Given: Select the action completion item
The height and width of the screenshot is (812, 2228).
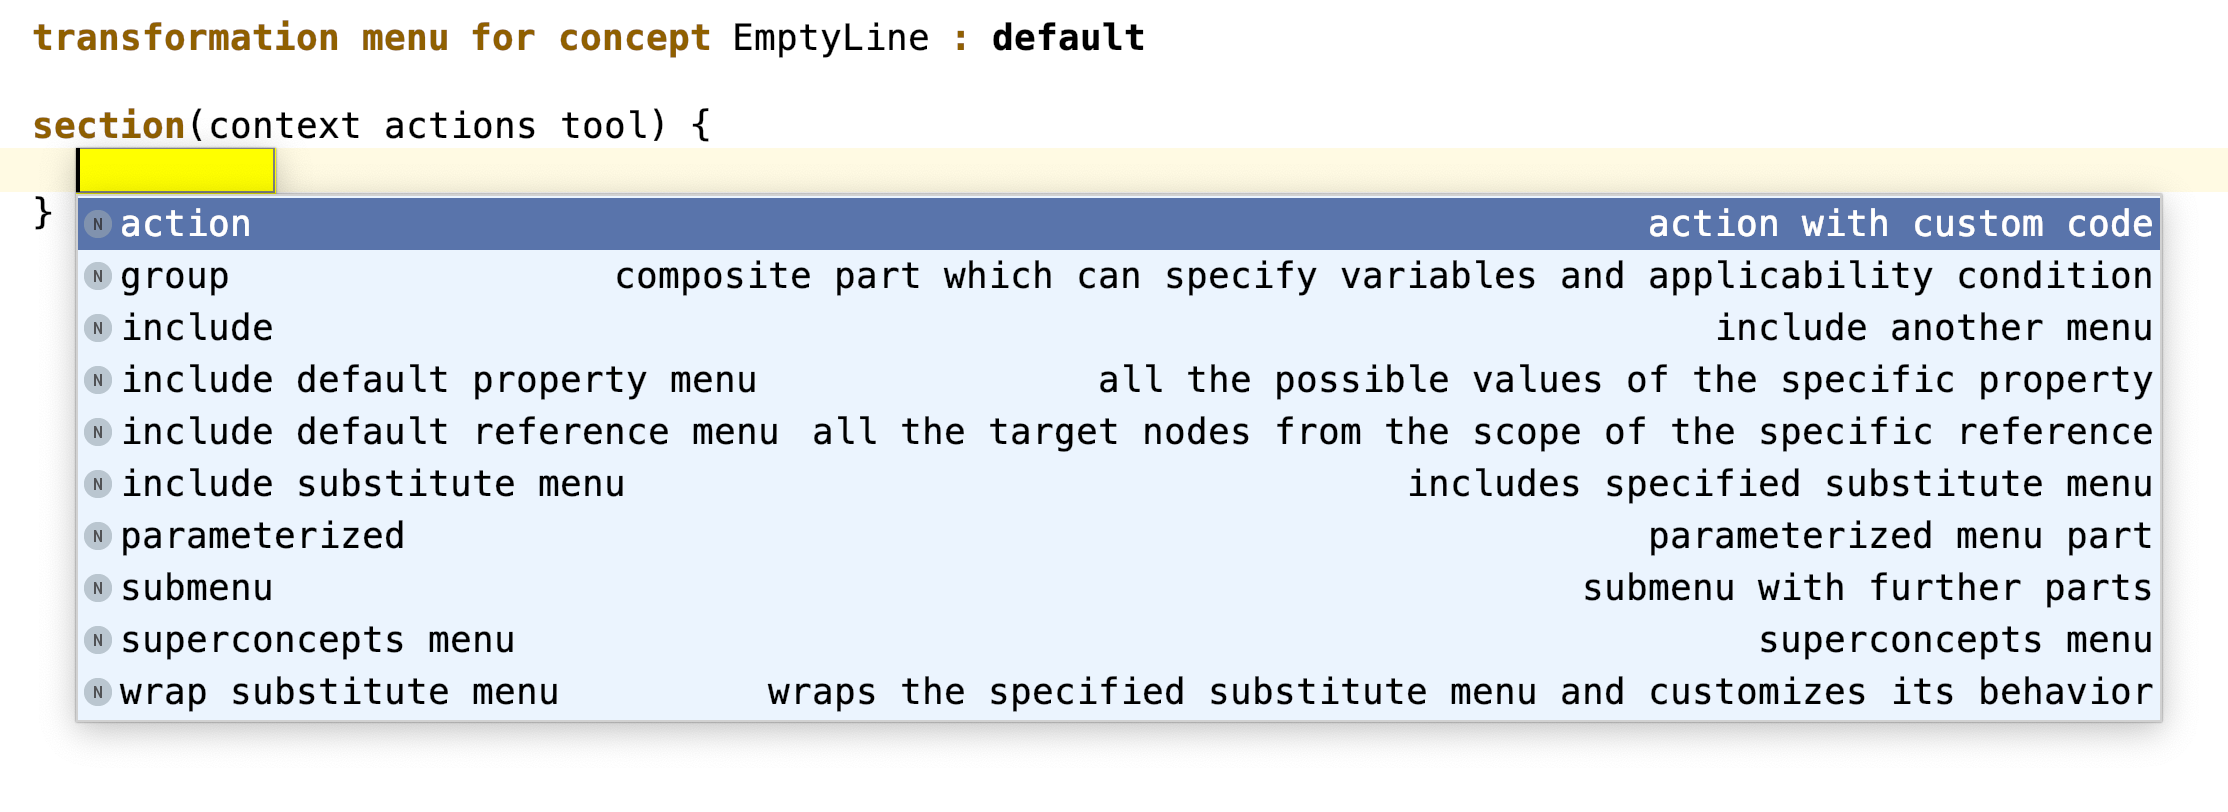Looking at the screenshot, I should tap(186, 224).
